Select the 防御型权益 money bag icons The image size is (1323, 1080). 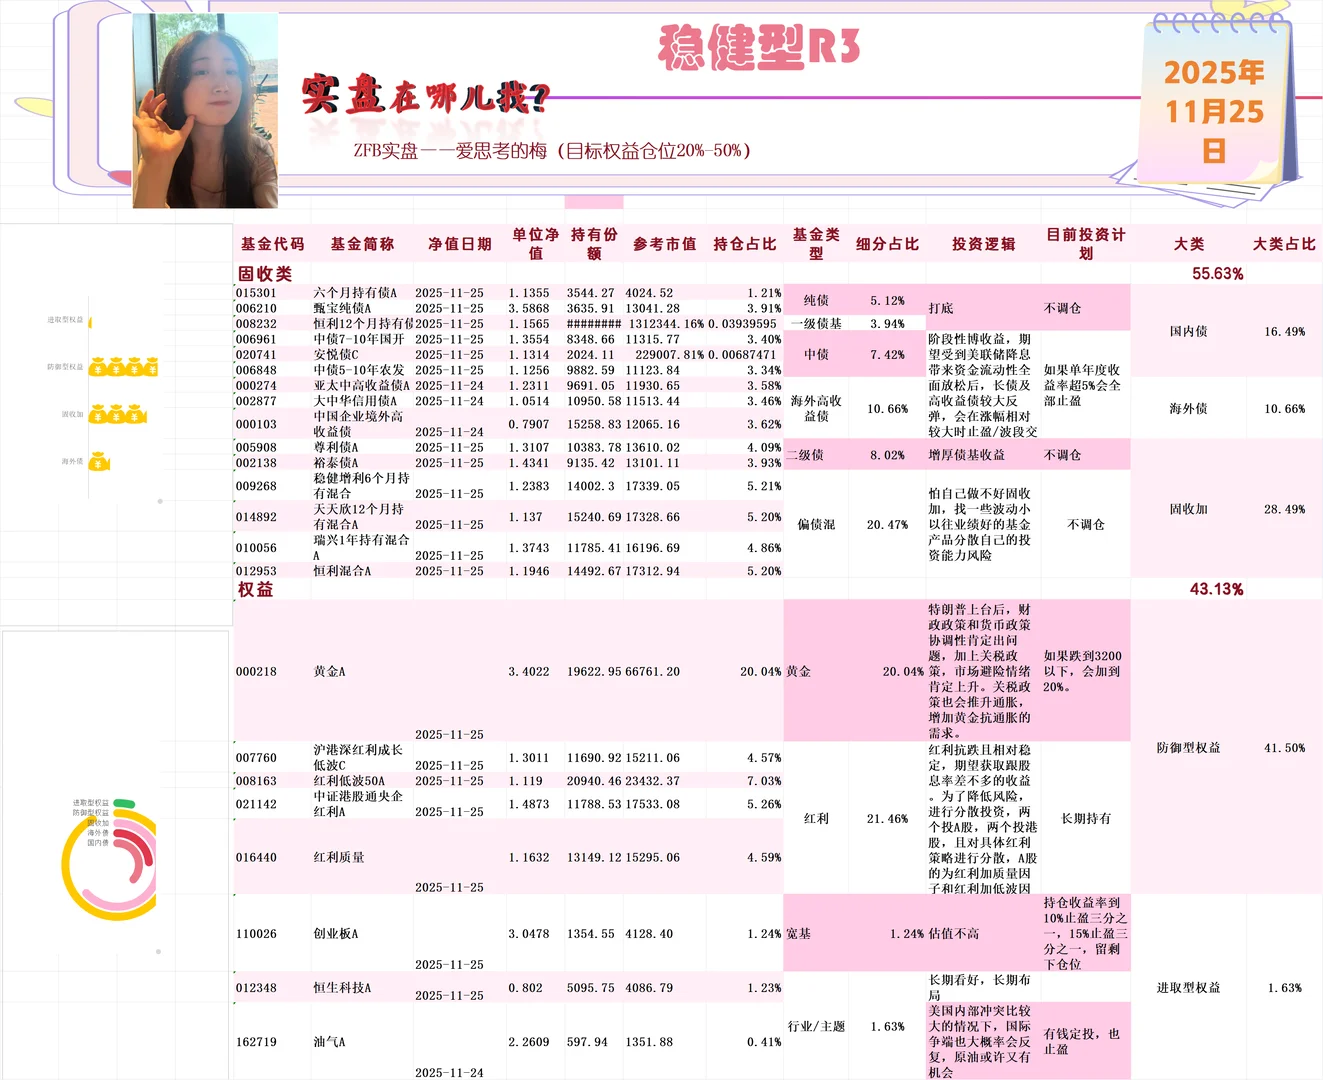pos(124,368)
